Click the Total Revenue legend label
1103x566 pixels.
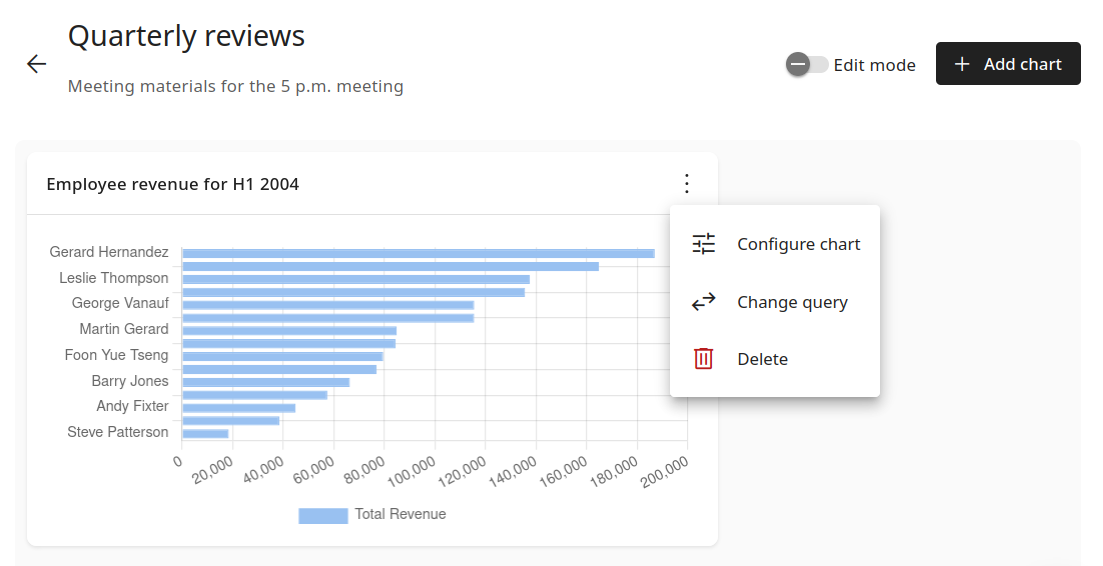400,514
